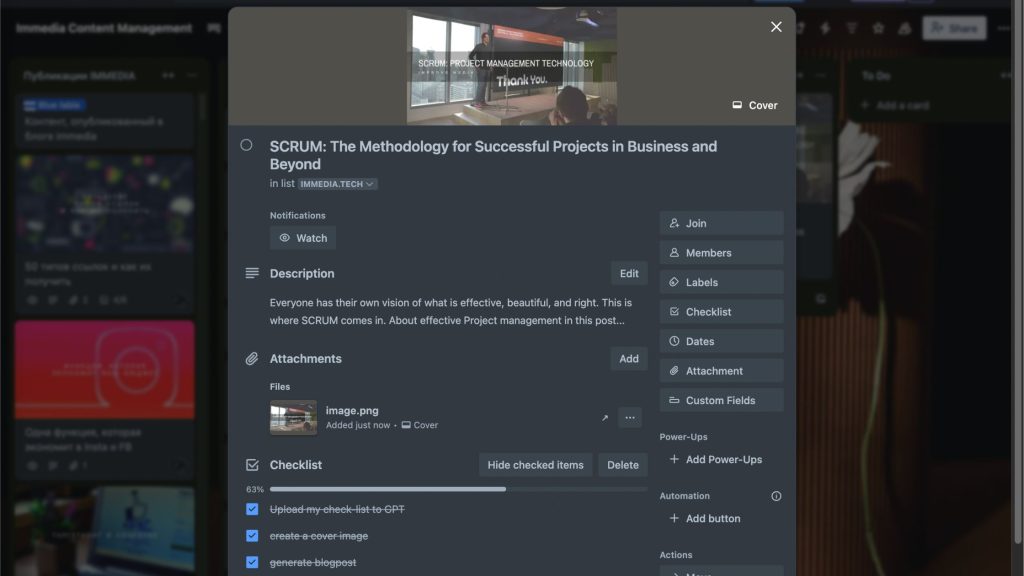The width and height of the screenshot is (1024, 576).
Task: Open the image.png attachment thumbnail
Action: [x=293, y=418]
